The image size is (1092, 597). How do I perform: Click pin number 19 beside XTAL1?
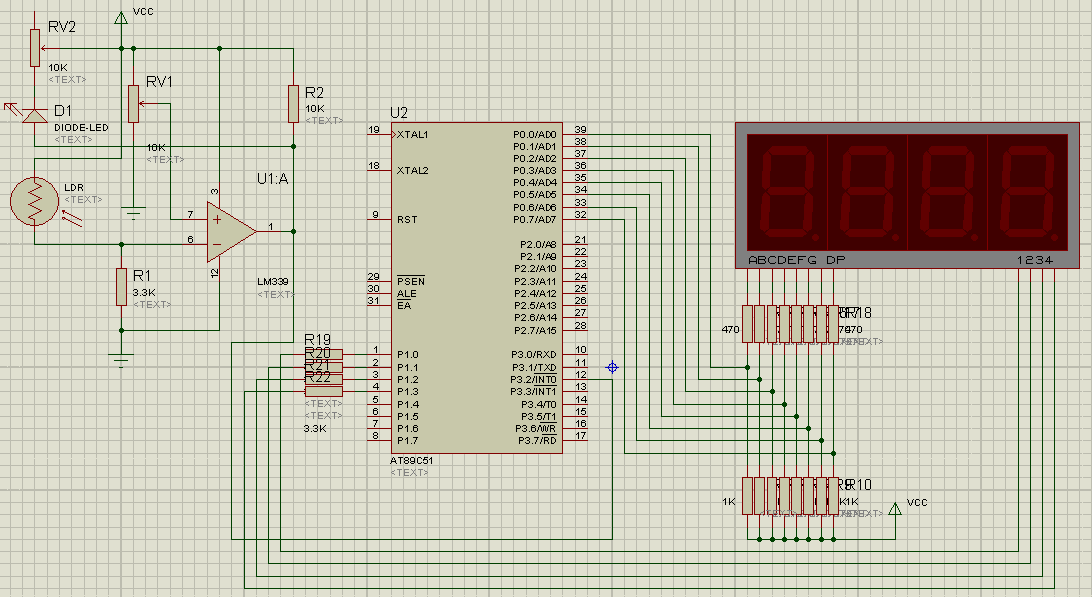(x=374, y=130)
